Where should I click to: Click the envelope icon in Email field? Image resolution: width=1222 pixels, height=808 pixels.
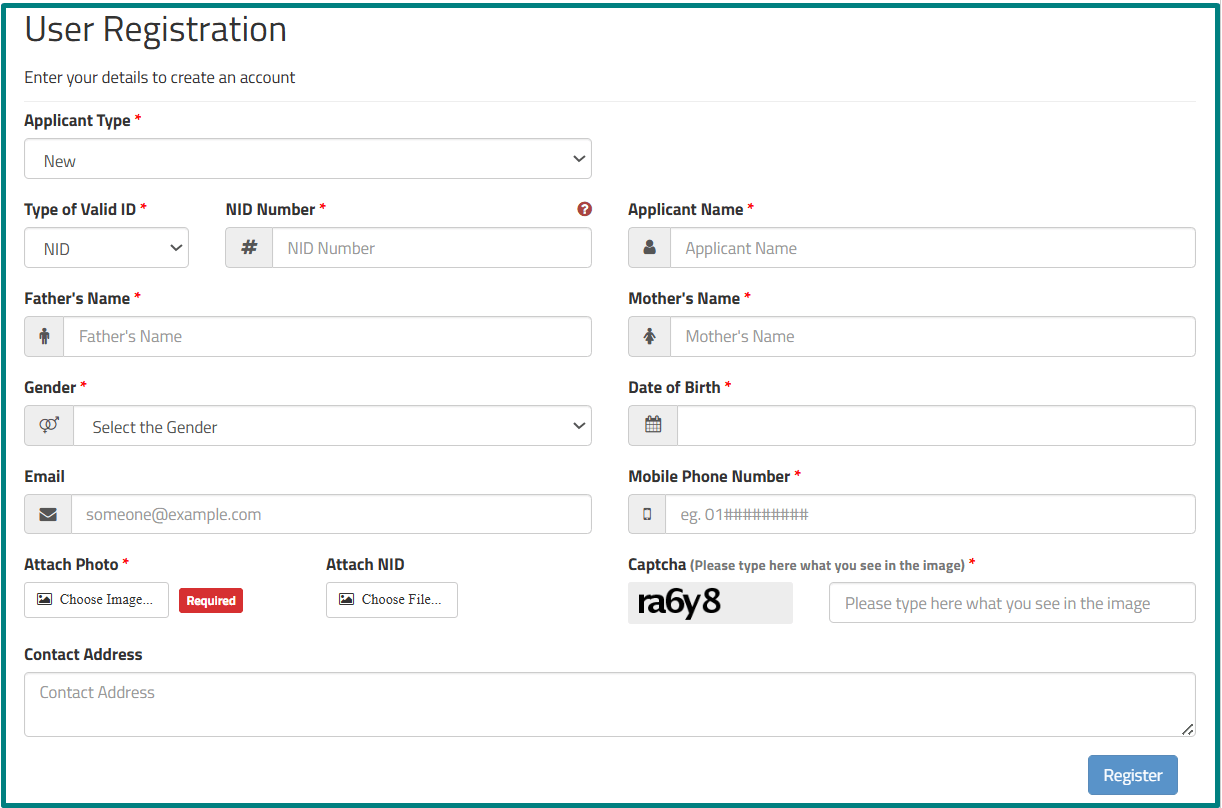coord(47,514)
